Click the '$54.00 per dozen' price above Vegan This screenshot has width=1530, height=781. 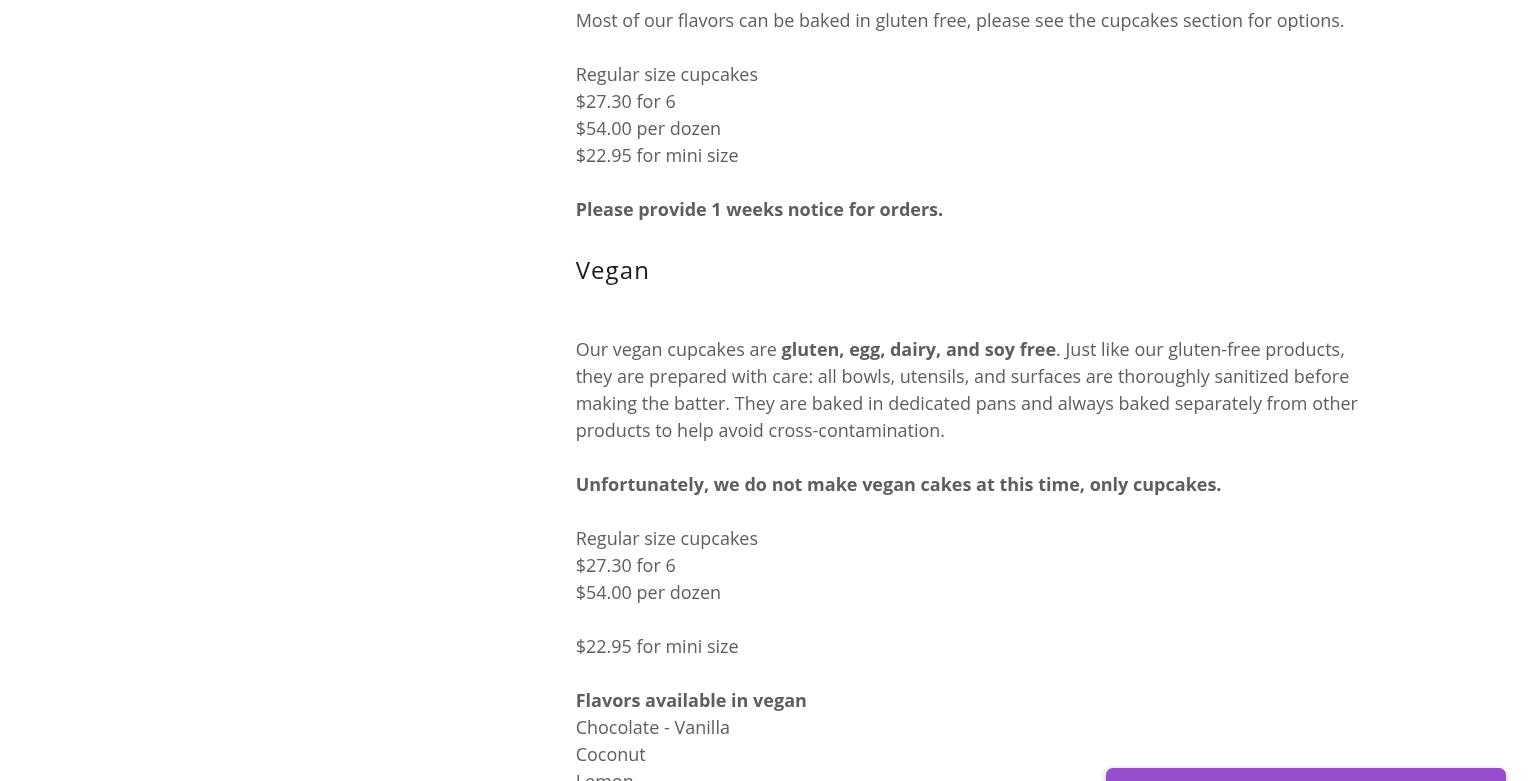point(648,128)
